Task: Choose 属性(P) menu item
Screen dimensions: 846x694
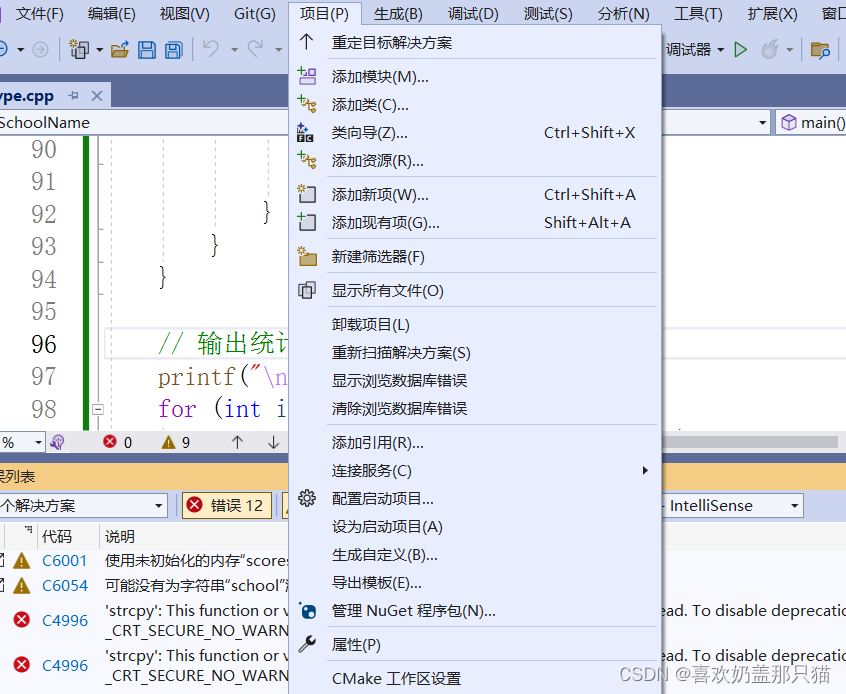Action: (475, 644)
